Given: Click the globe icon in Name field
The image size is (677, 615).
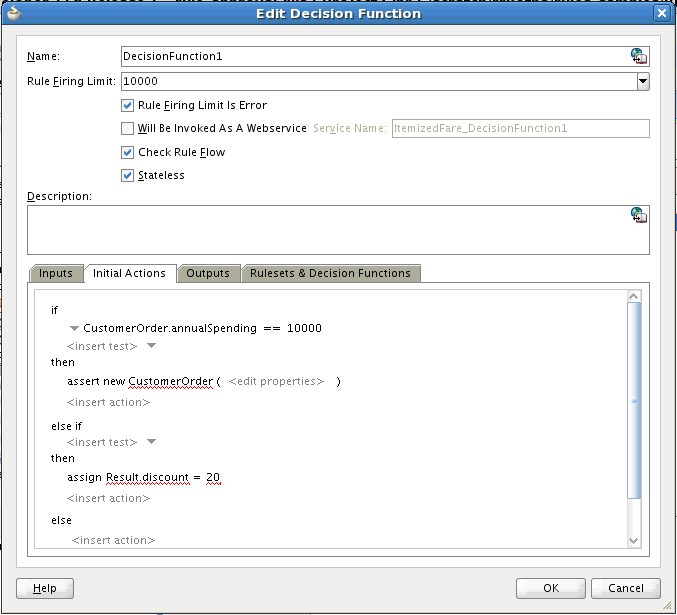Looking at the screenshot, I should 639,56.
